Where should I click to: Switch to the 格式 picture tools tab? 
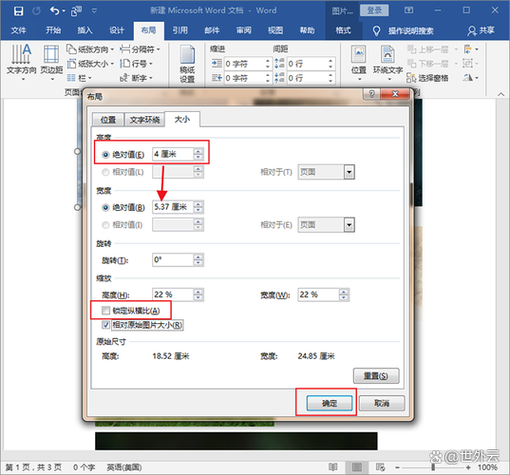click(x=343, y=31)
